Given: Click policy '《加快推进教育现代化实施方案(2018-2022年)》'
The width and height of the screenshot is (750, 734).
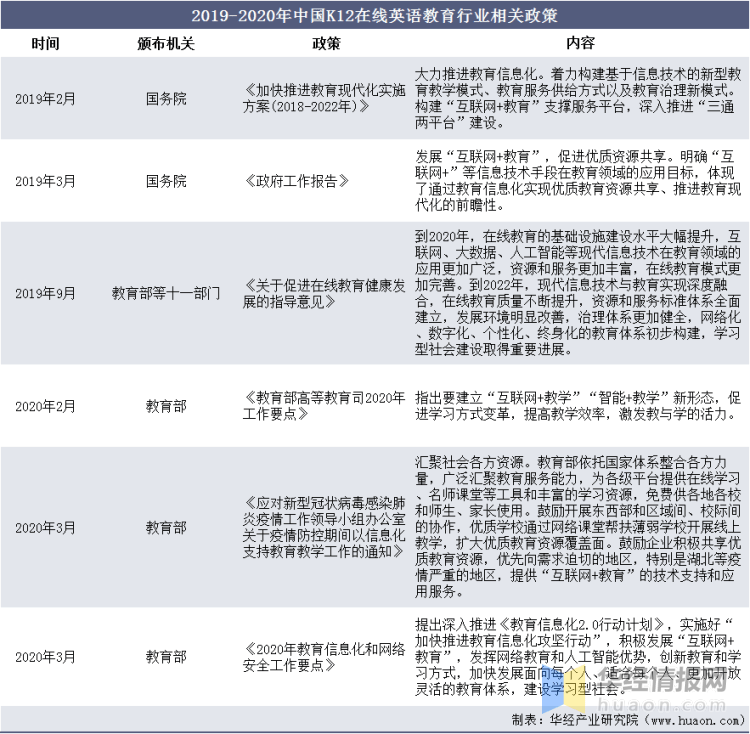Looking at the screenshot, I should [324, 98].
